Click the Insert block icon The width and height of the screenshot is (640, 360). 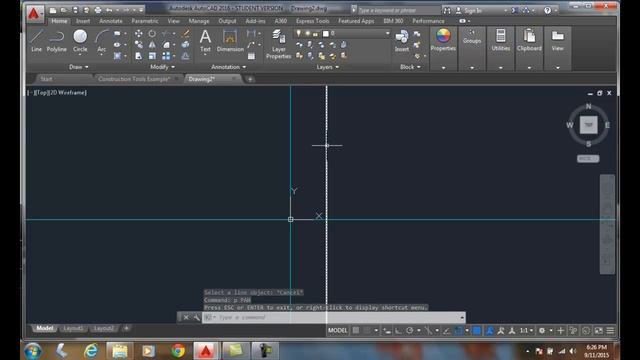click(402, 40)
